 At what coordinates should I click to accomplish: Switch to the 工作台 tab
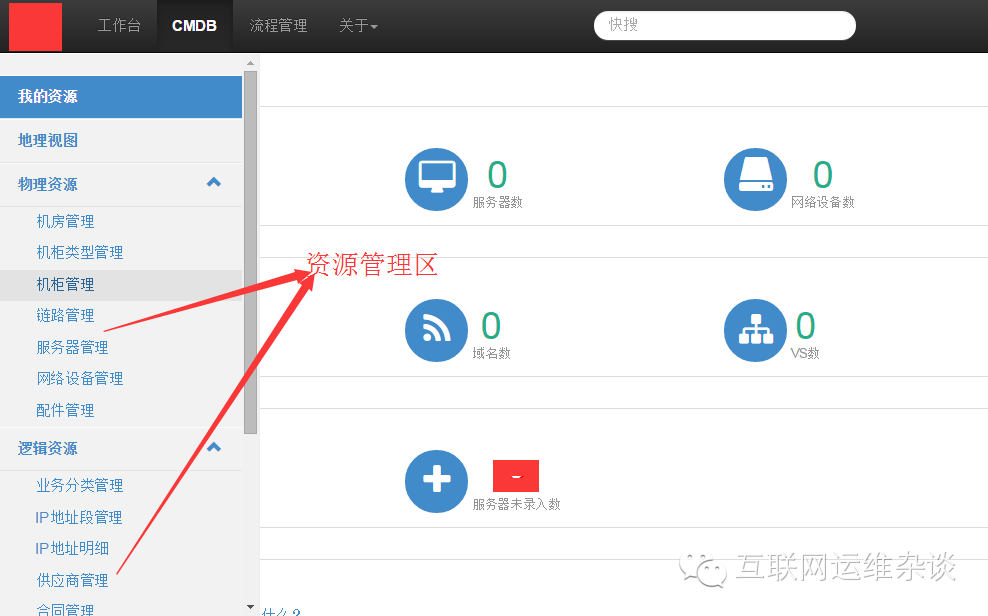coord(119,26)
